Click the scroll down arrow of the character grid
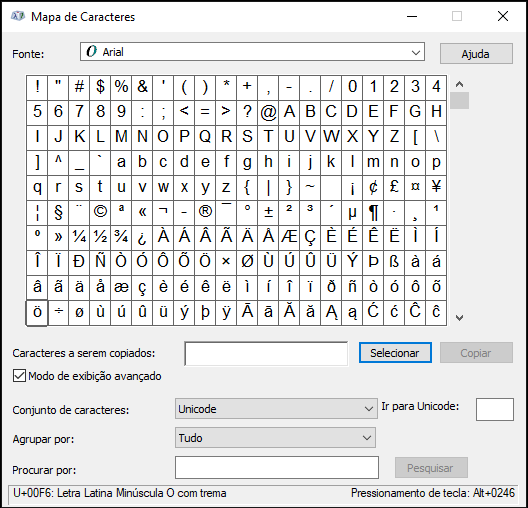Viewport: 528px width, 508px height. pos(459,317)
